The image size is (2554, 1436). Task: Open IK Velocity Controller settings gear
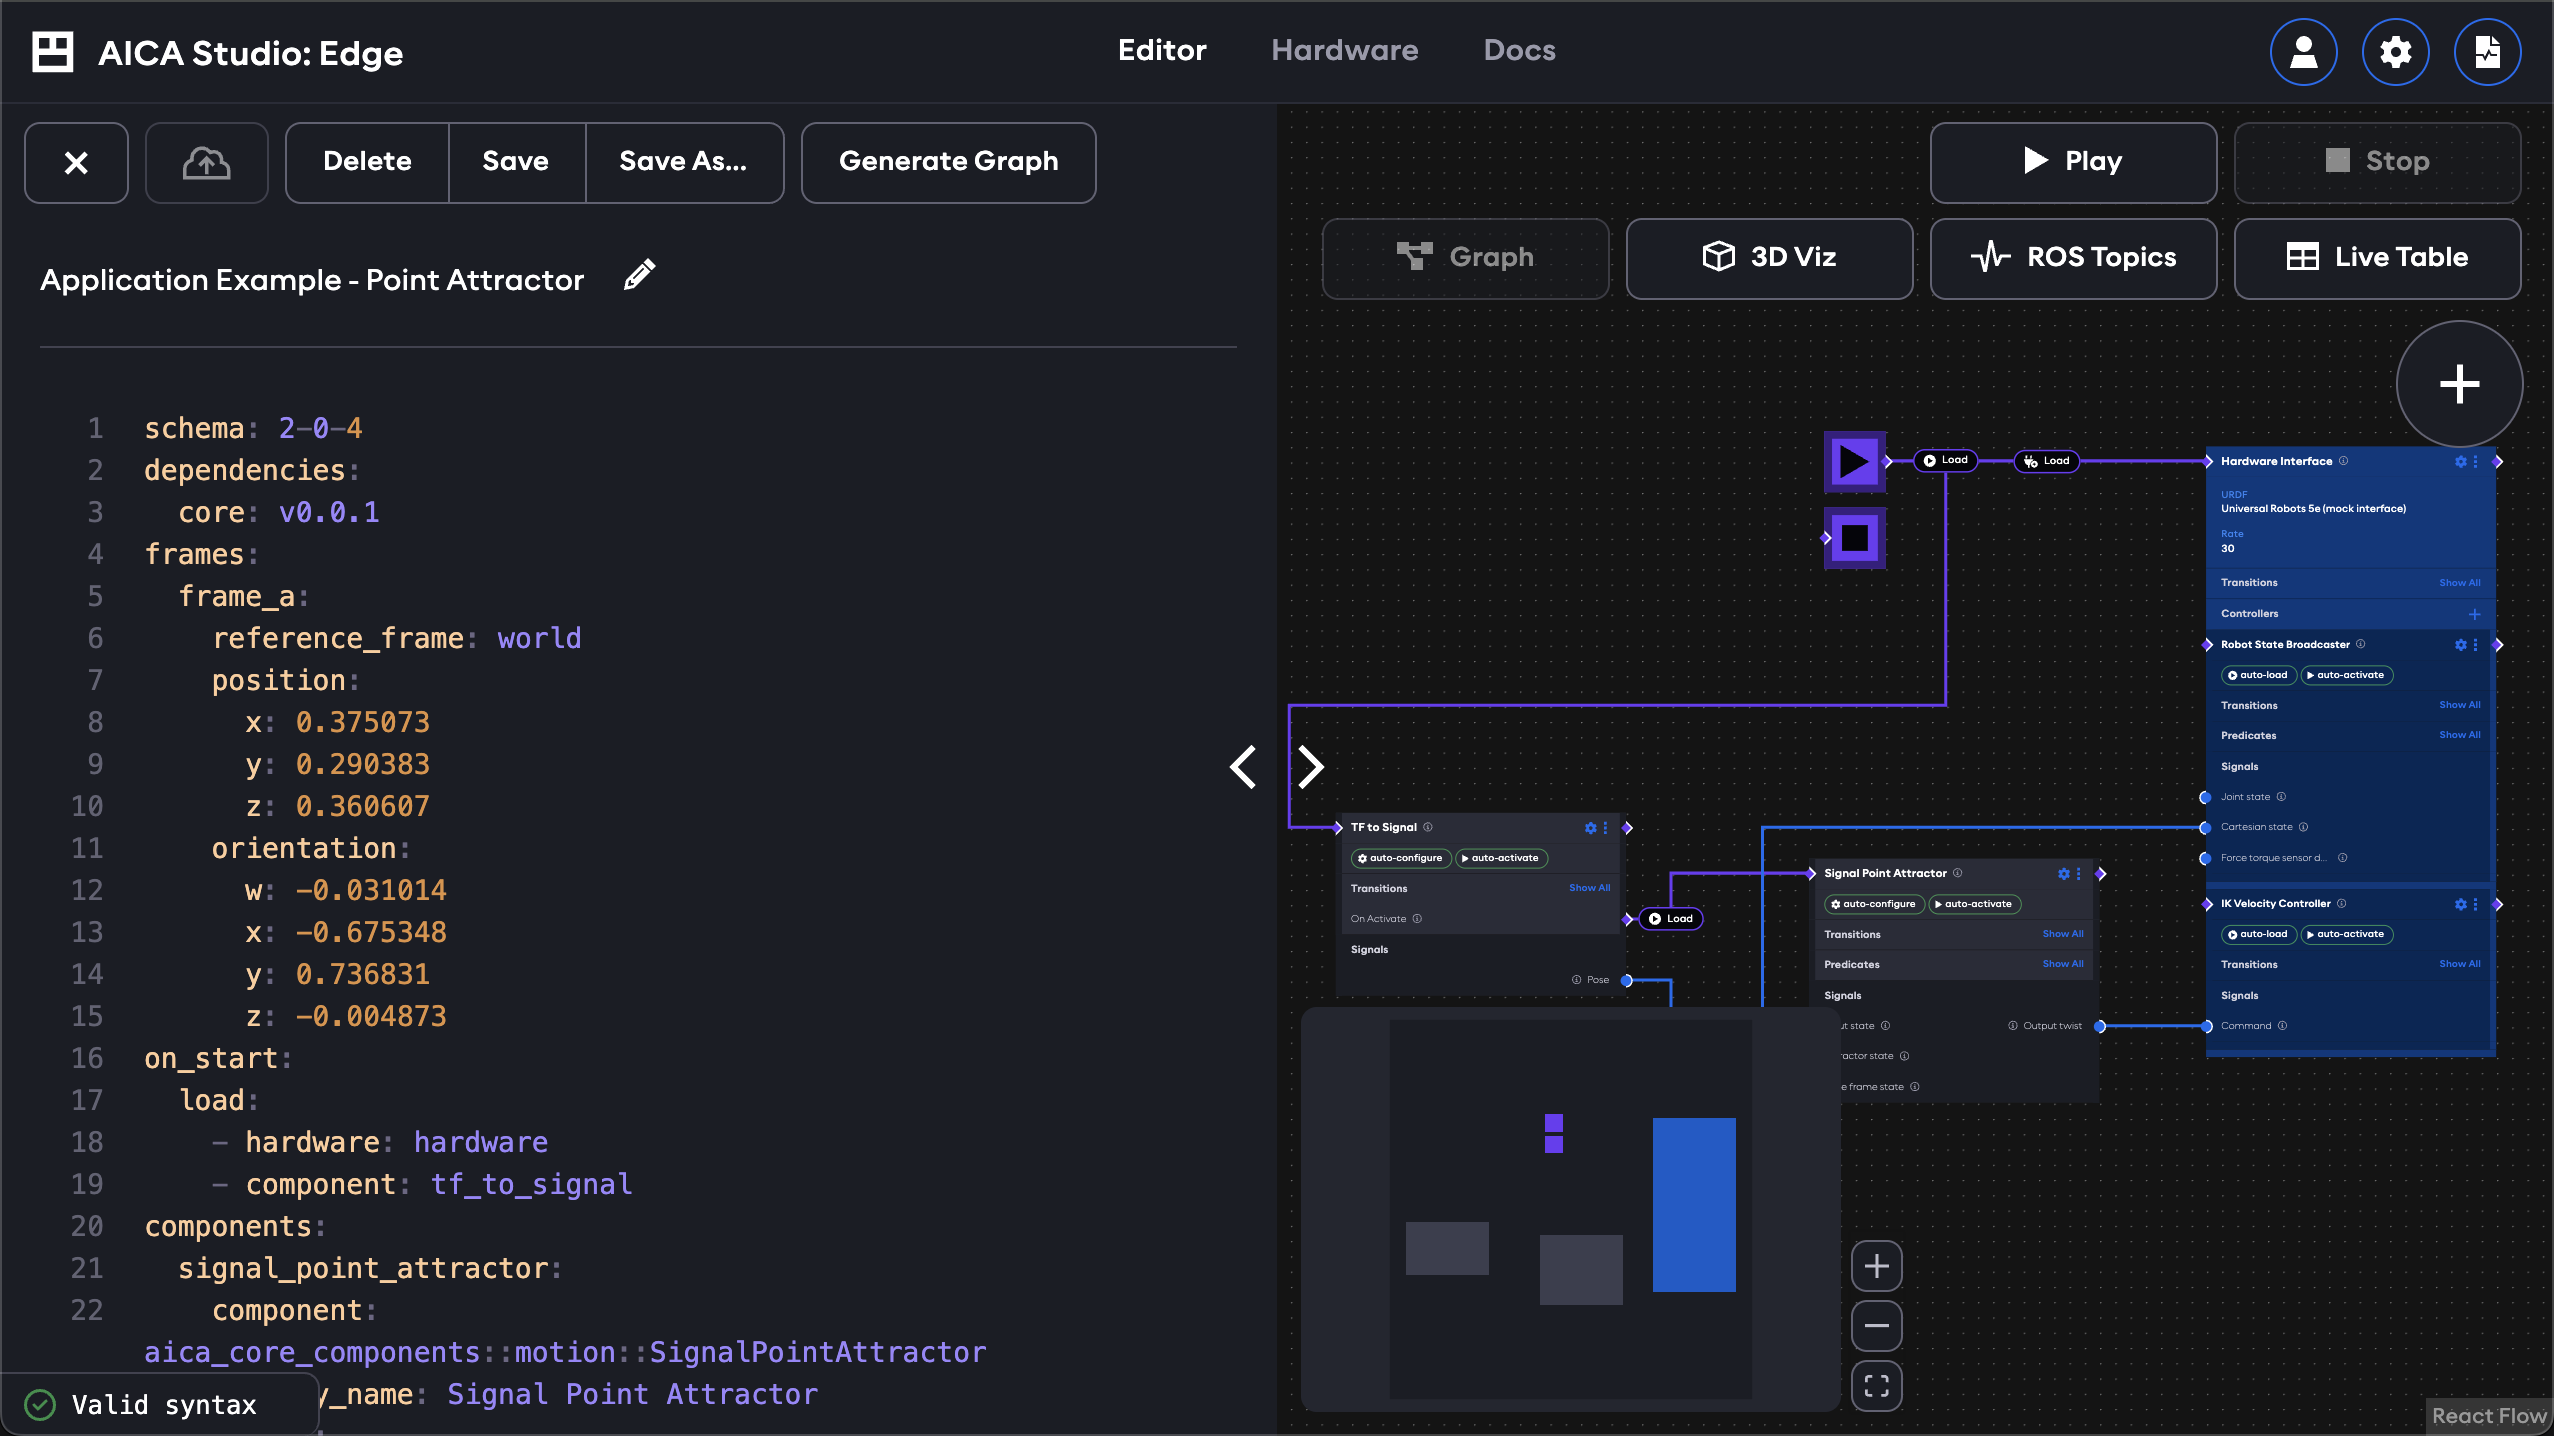click(x=2460, y=904)
